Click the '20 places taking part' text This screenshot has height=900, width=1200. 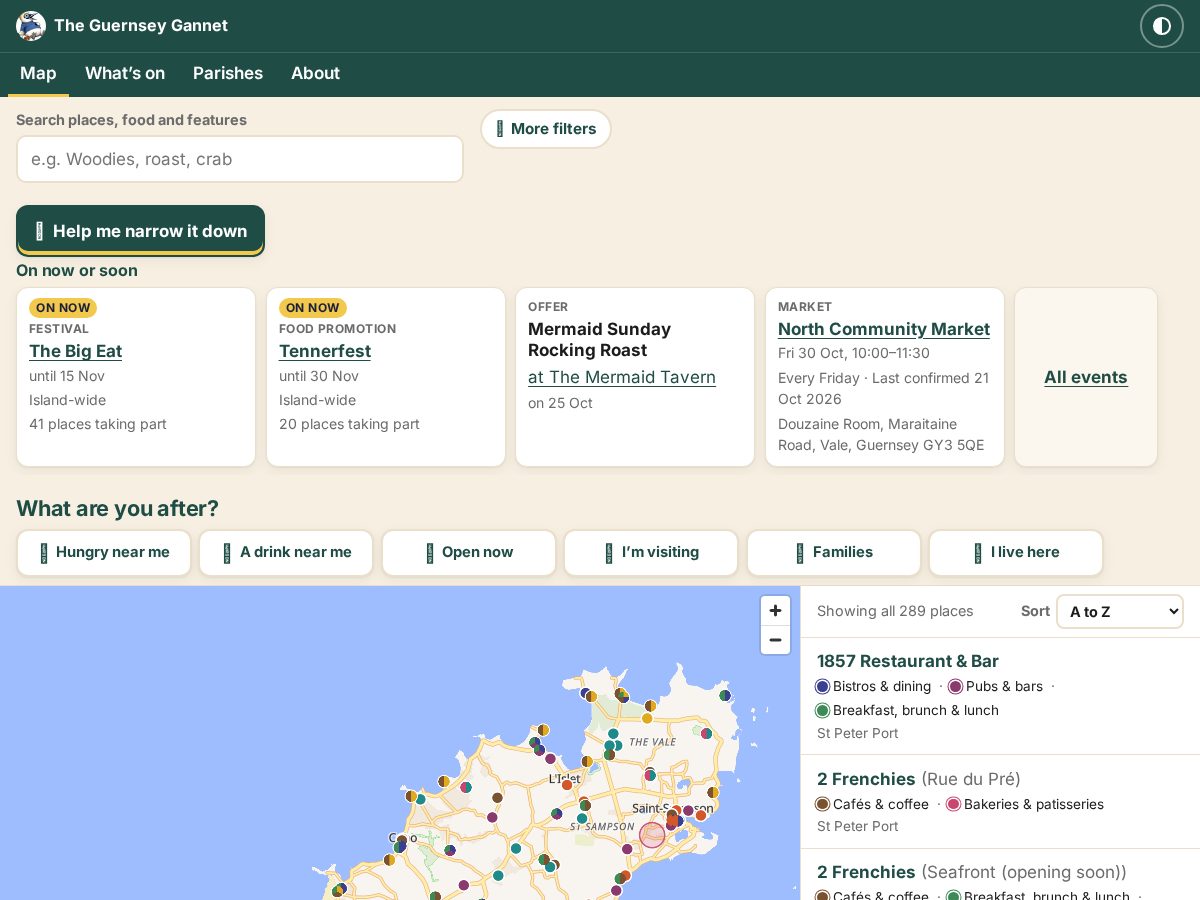(x=349, y=424)
